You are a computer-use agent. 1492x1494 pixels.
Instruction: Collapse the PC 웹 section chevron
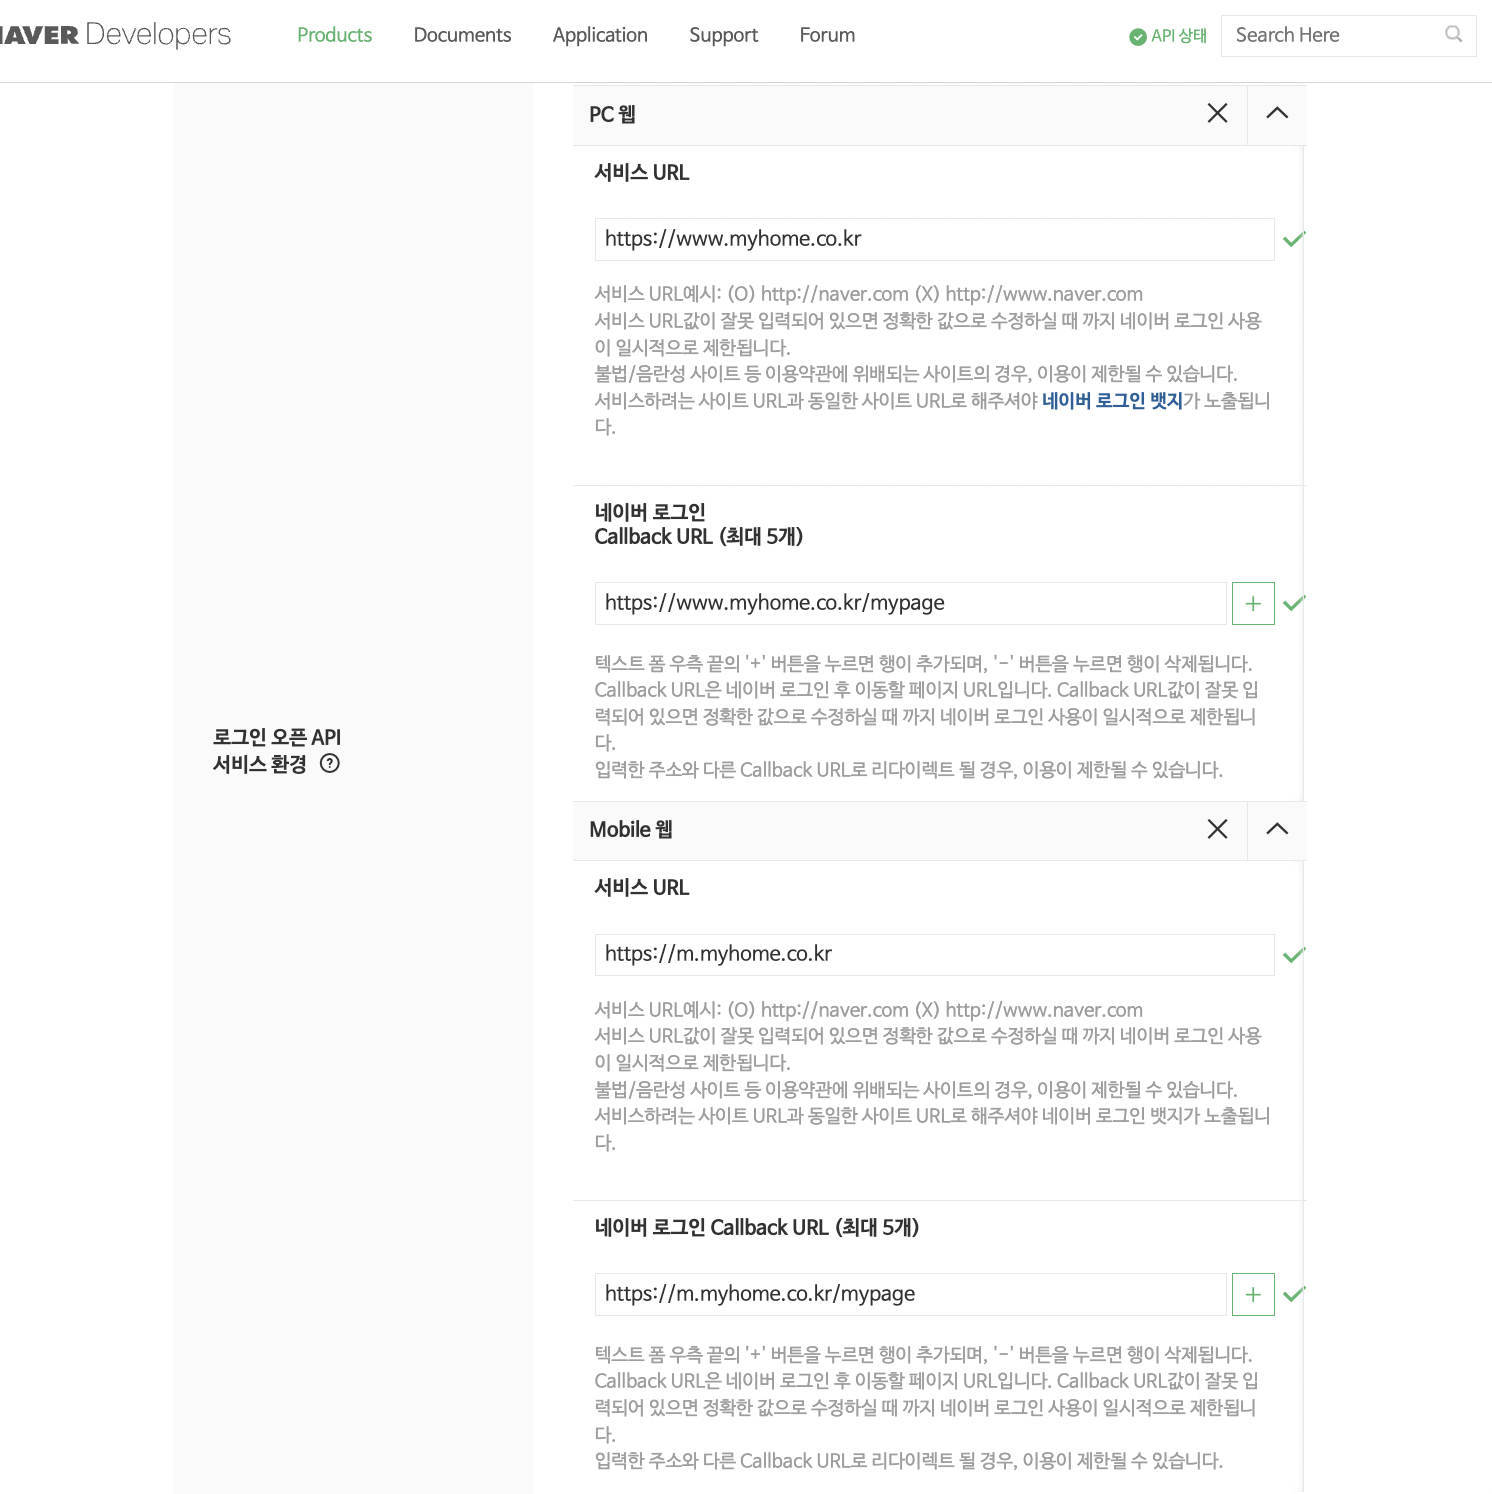(1277, 113)
